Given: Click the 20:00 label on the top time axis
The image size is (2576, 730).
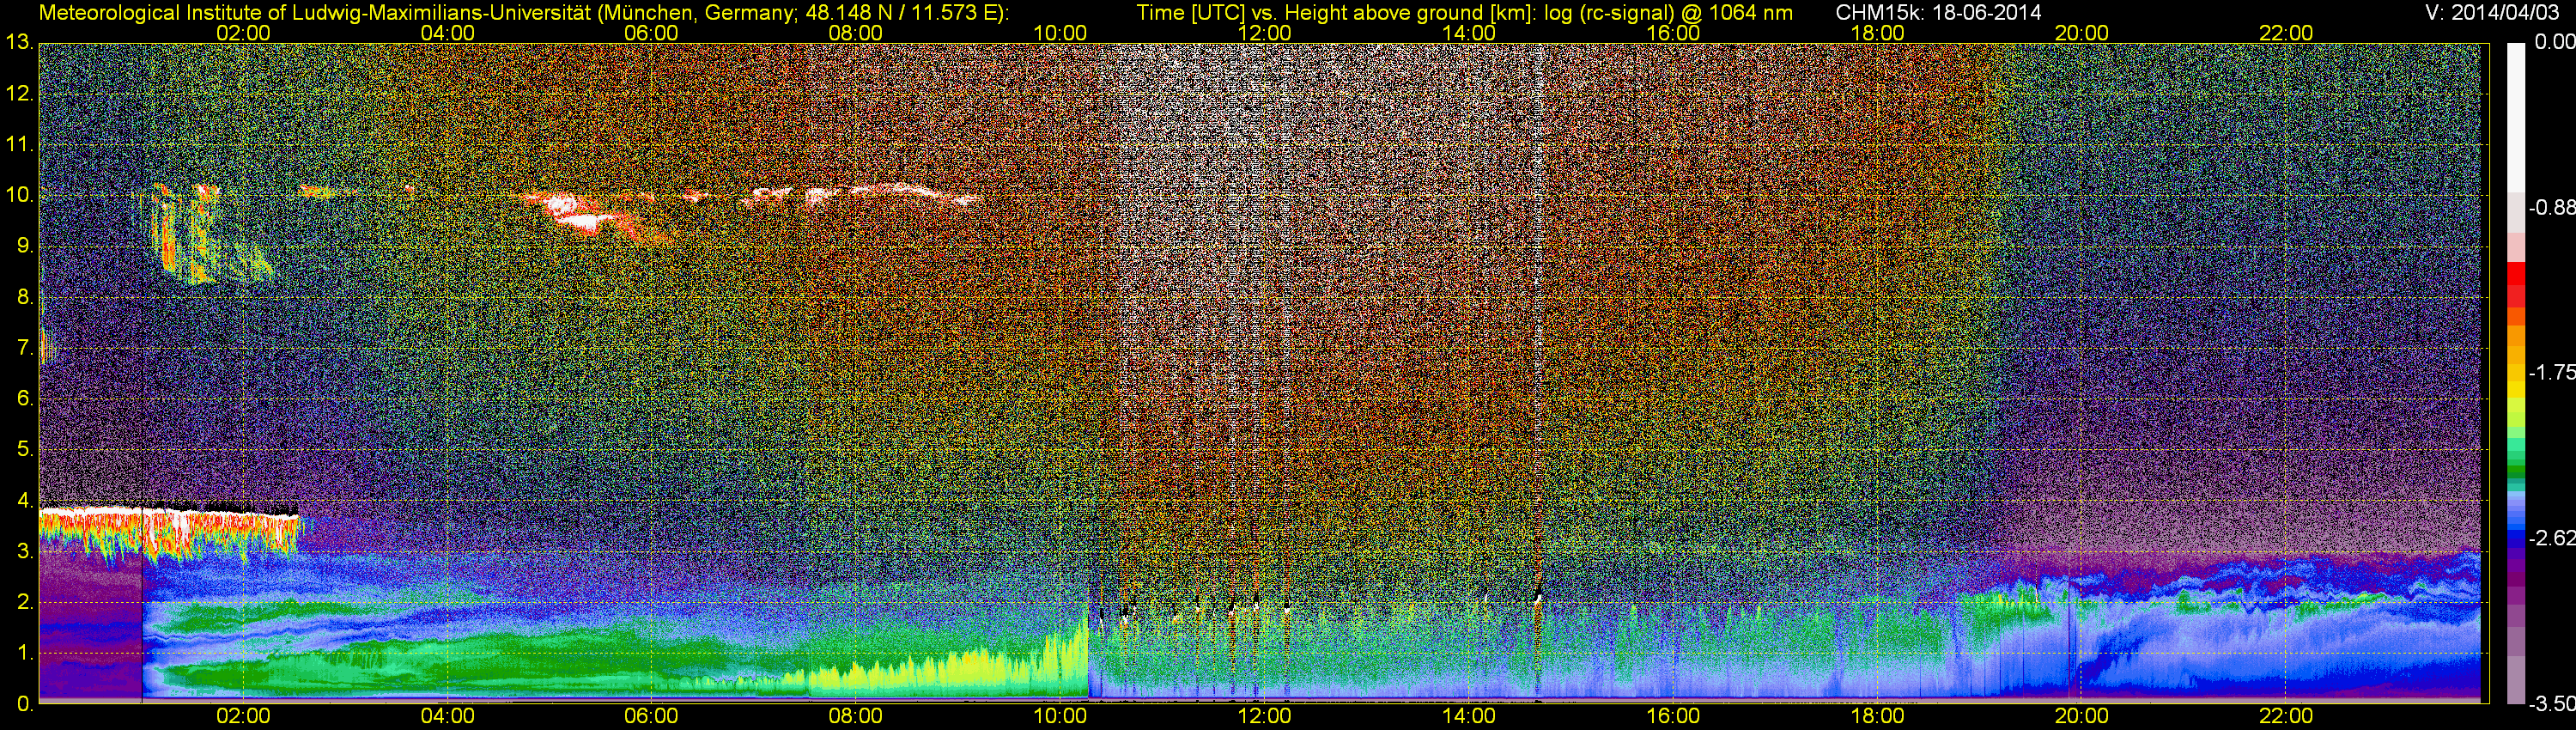Looking at the screenshot, I should pyautogui.click(x=2082, y=33).
